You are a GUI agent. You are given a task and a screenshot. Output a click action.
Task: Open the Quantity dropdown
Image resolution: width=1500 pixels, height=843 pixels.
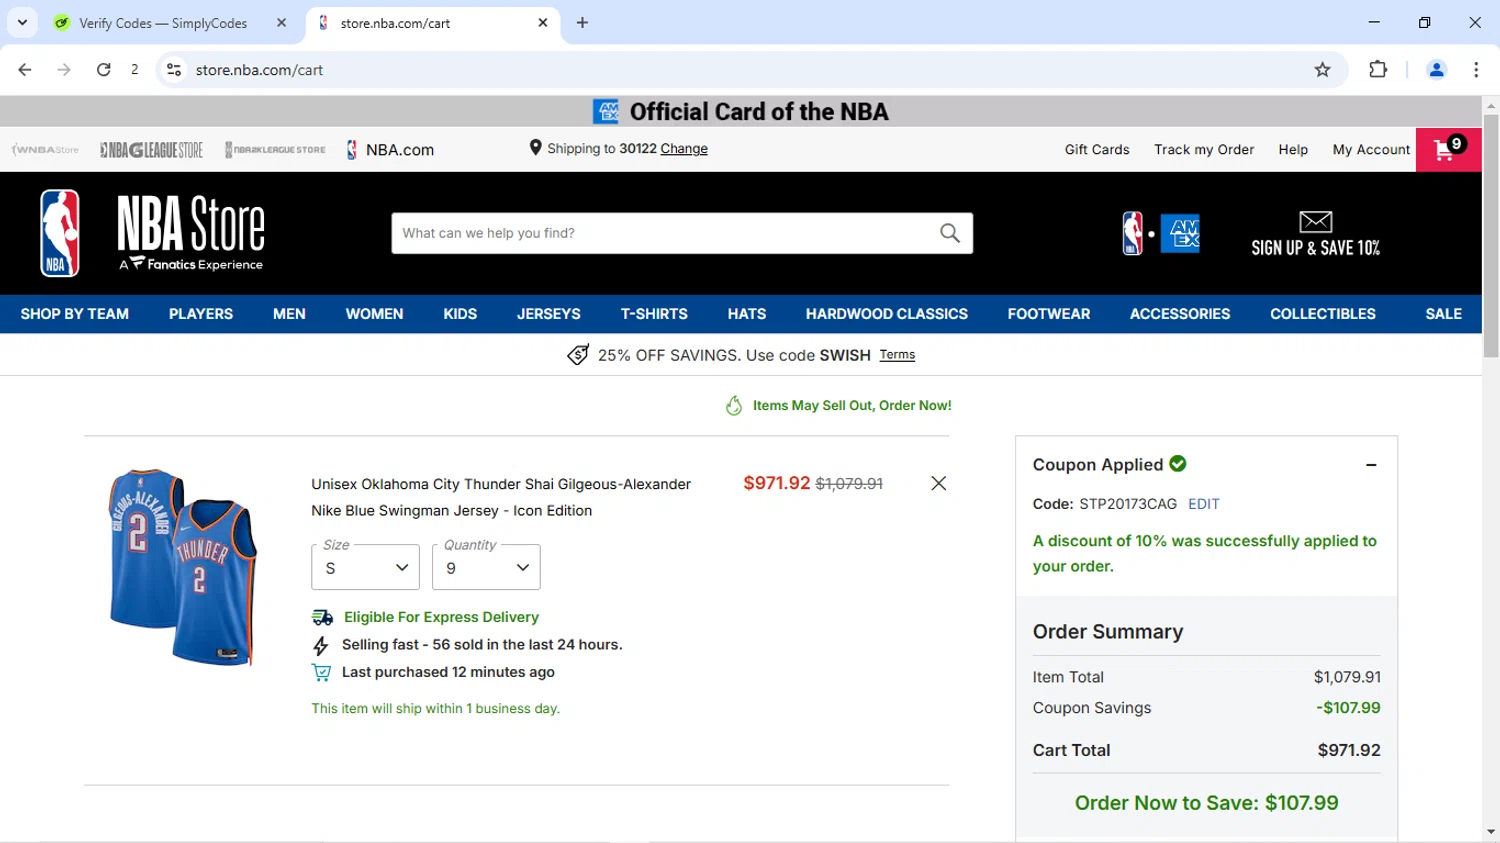pos(486,567)
